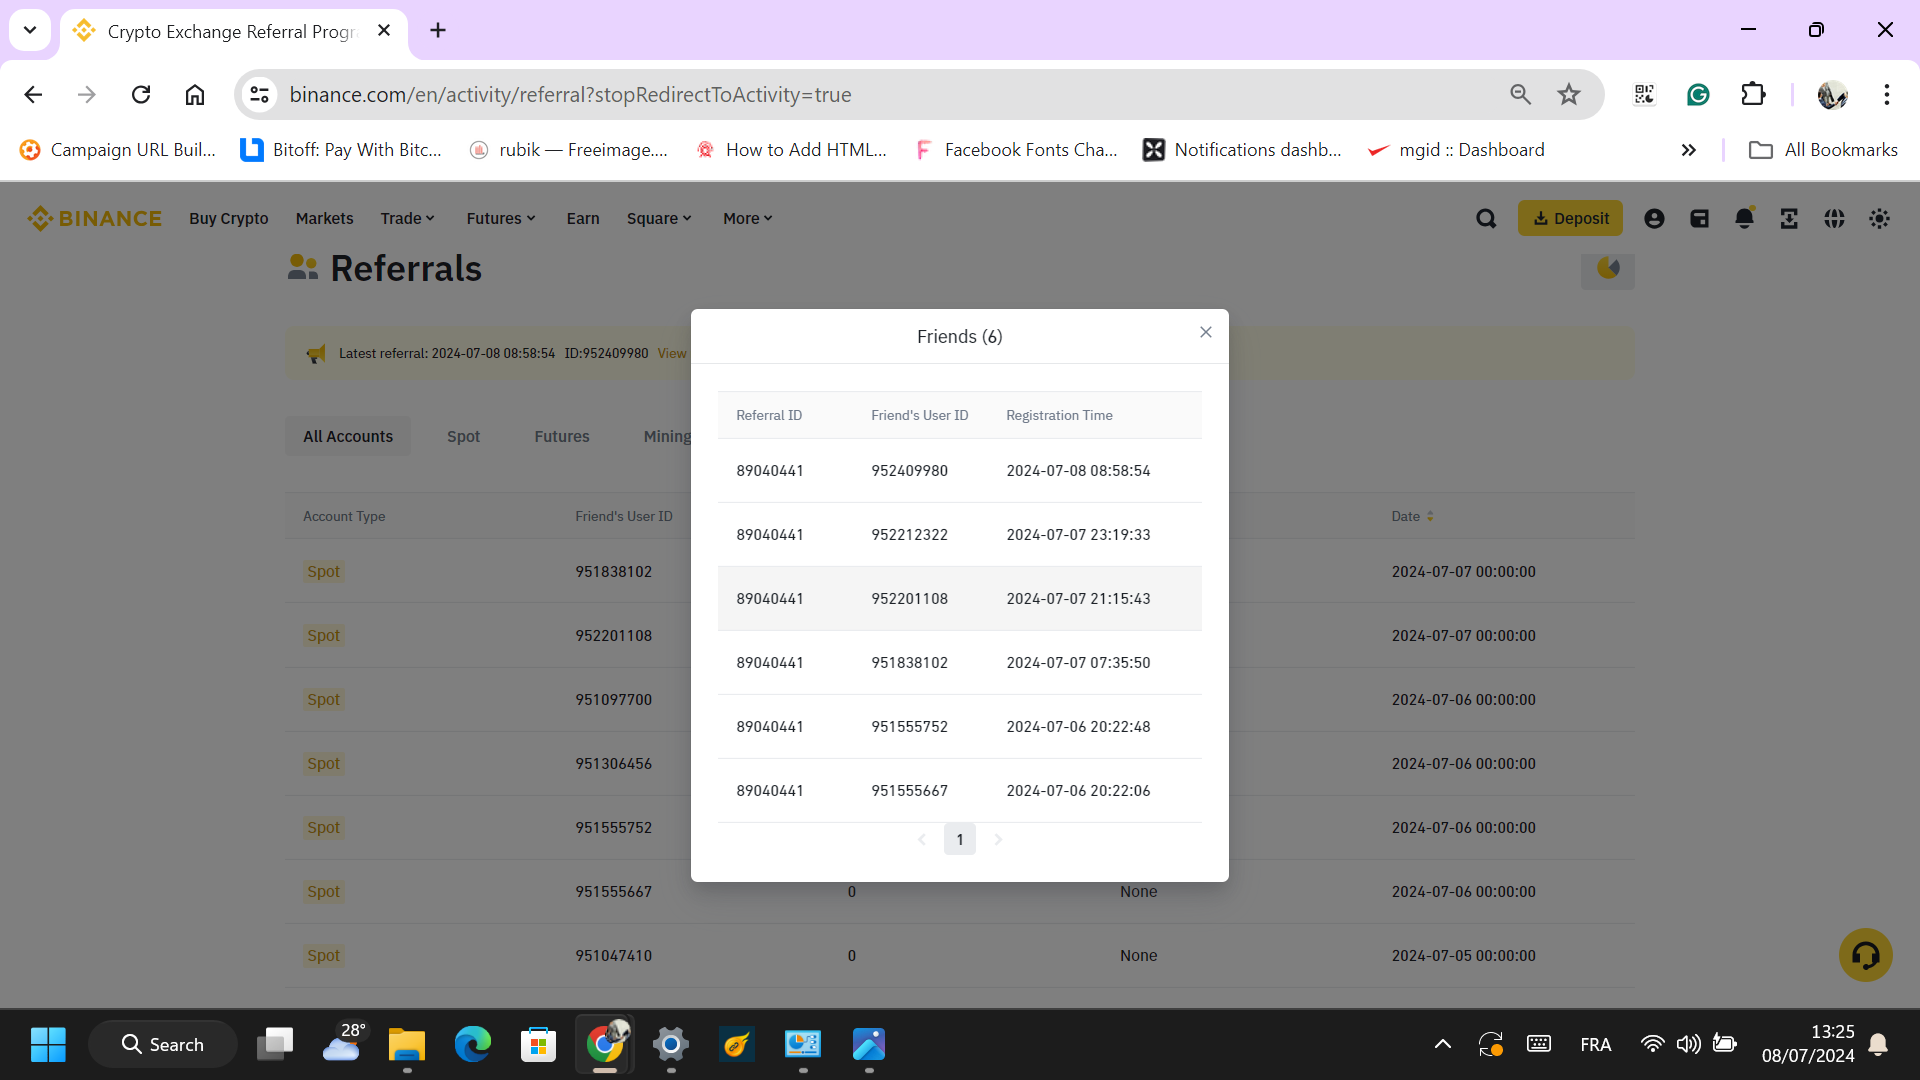
Task: Open Binance notifications bell
Action: [1744, 218]
